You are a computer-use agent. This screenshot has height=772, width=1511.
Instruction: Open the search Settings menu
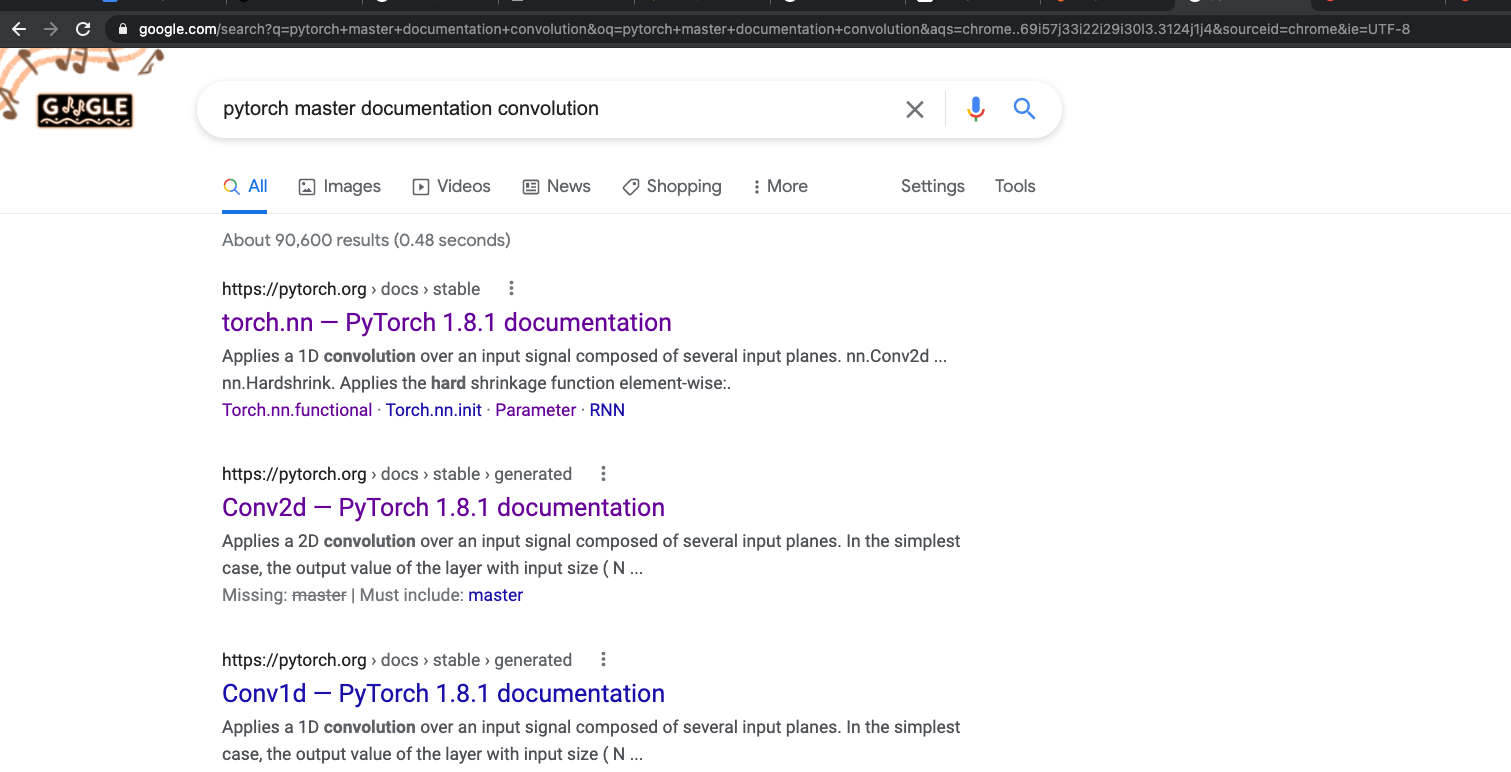coord(931,186)
